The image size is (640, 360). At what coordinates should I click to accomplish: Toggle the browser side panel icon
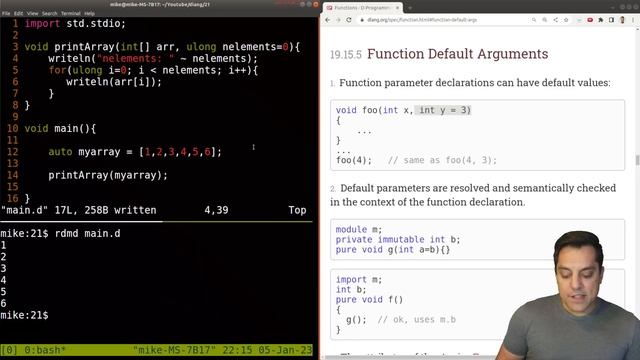click(x=611, y=20)
